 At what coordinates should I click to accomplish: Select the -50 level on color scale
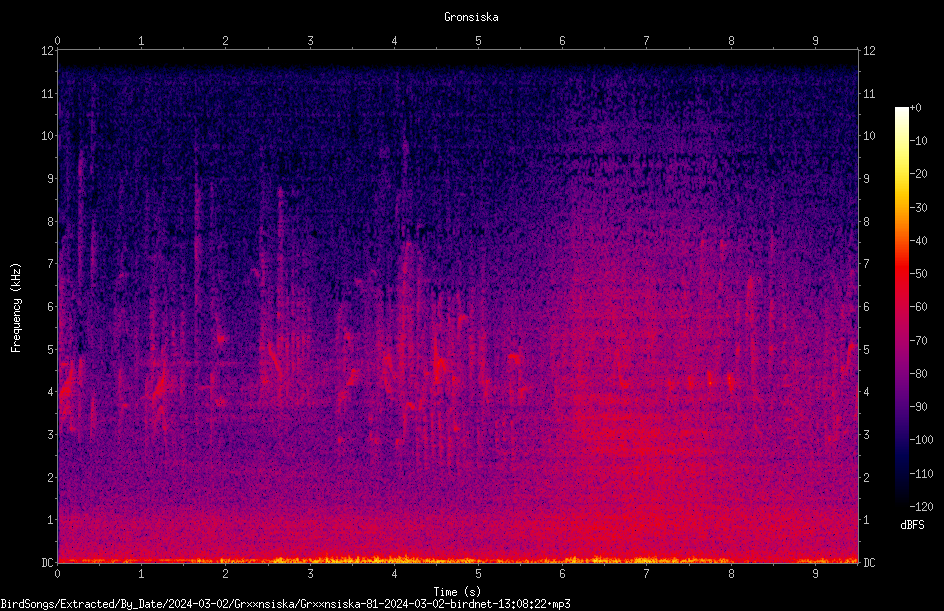click(x=918, y=273)
